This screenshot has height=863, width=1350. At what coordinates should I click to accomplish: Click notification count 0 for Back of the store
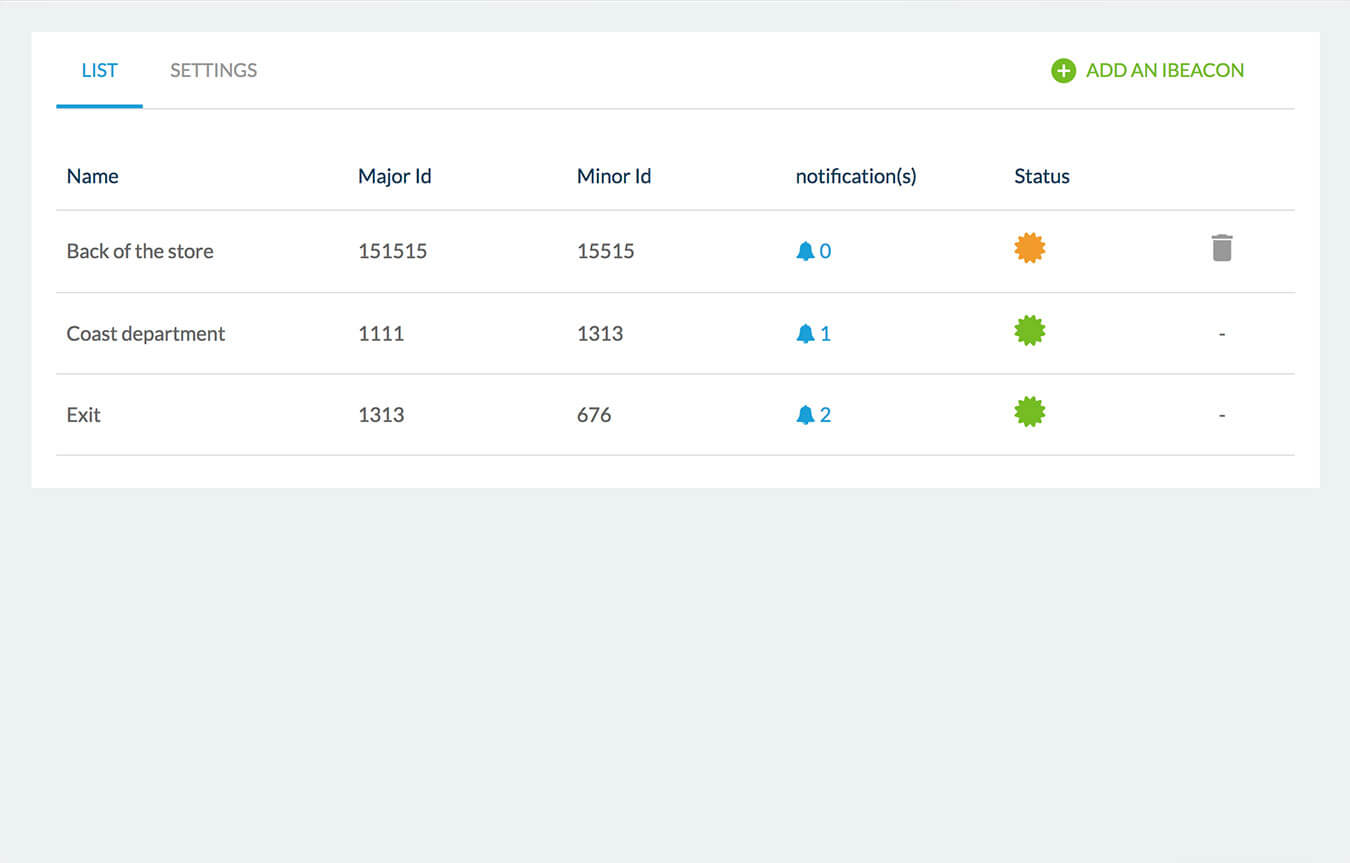point(825,251)
